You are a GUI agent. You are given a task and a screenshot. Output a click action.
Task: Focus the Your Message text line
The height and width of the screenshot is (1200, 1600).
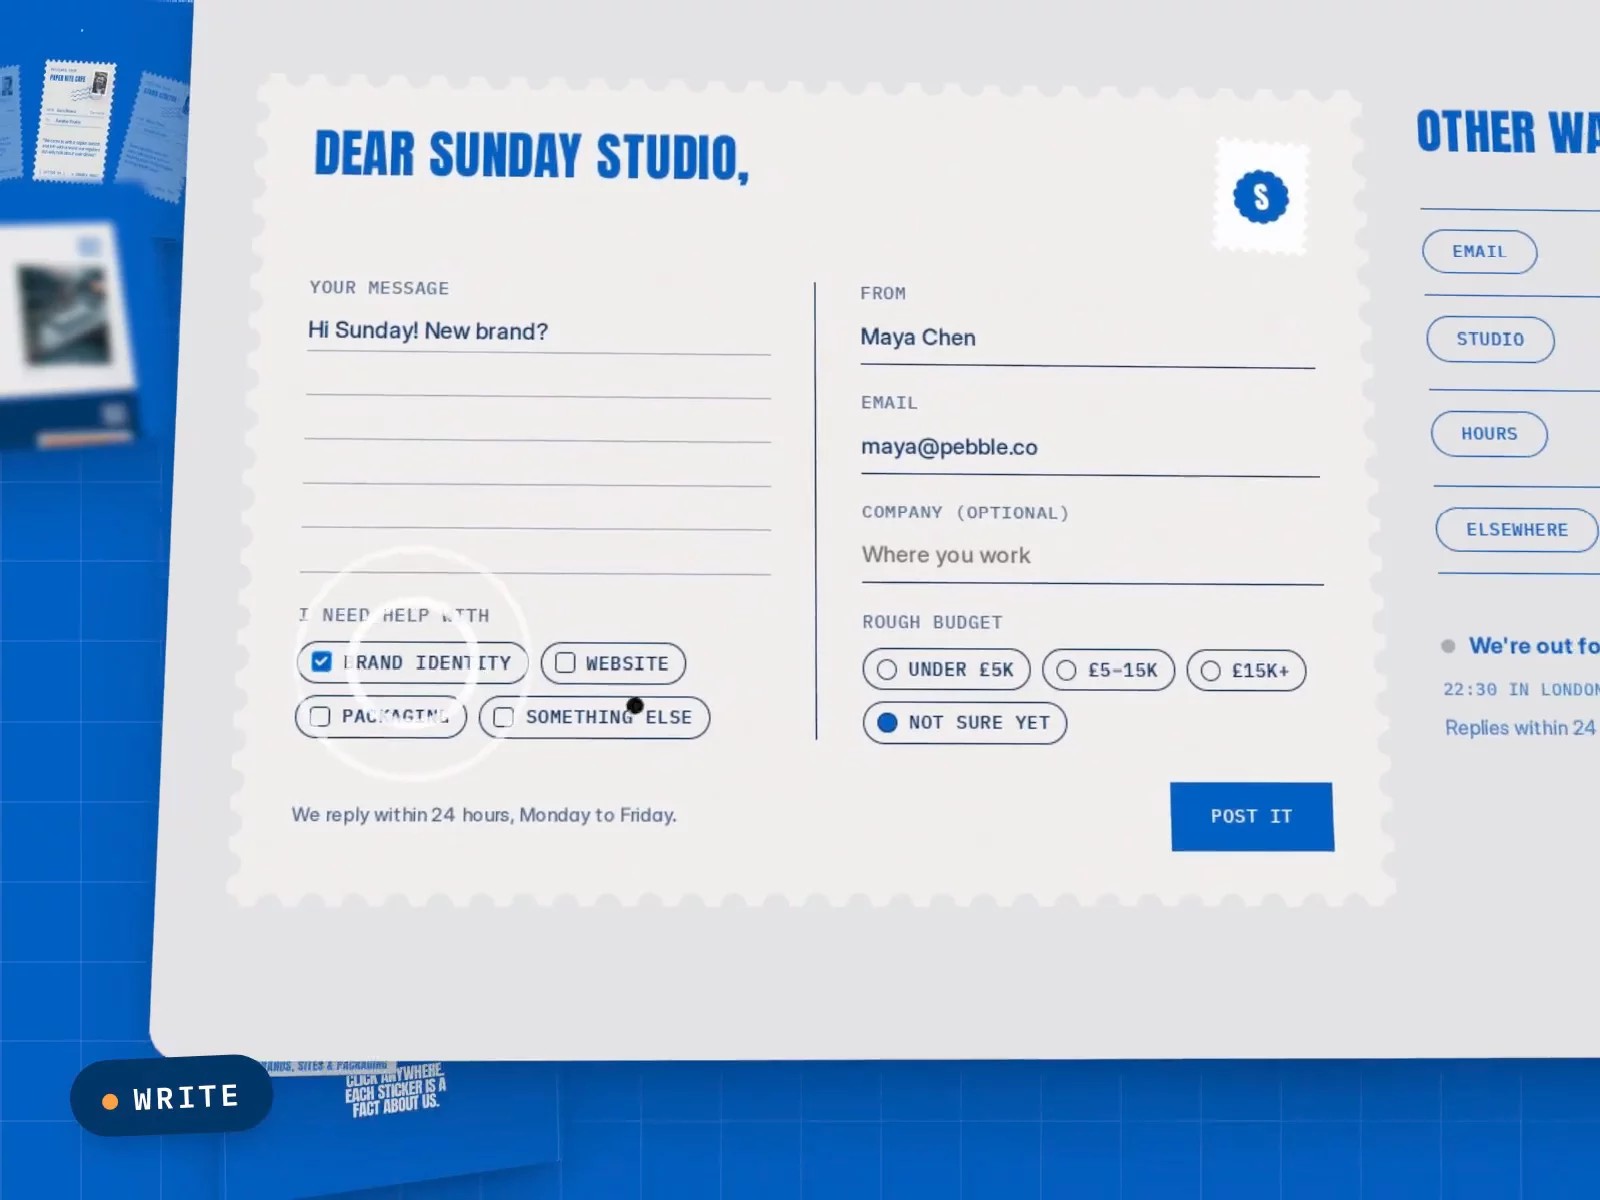(538, 331)
